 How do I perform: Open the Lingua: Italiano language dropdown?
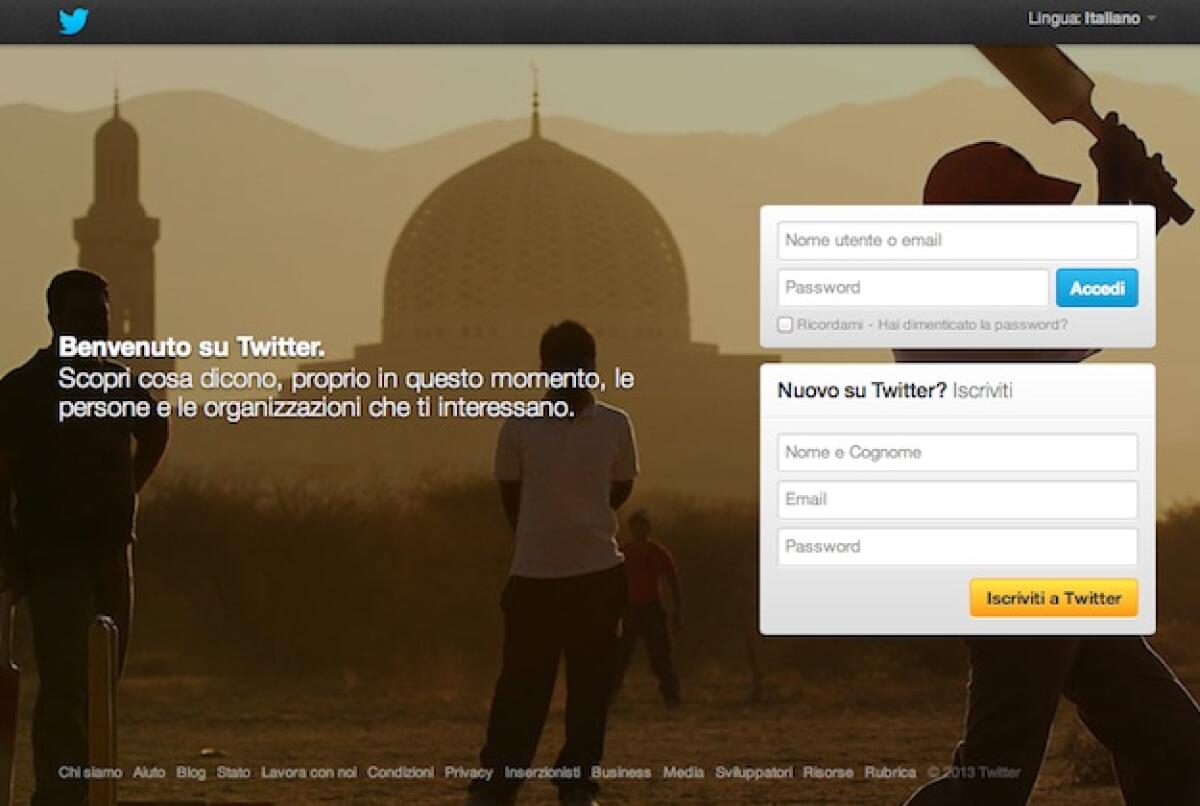tap(1091, 19)
